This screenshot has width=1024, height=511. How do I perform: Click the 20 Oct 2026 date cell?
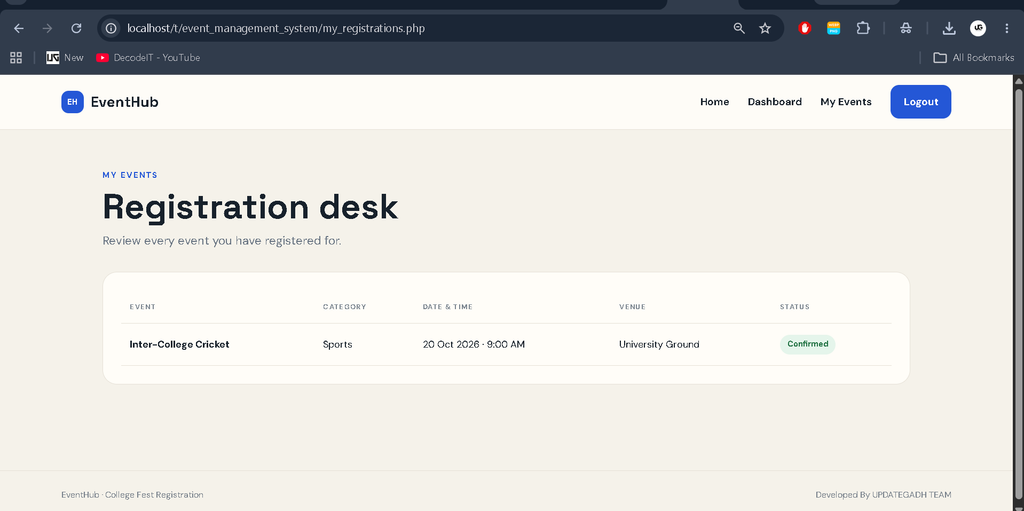tap(473, 344)
